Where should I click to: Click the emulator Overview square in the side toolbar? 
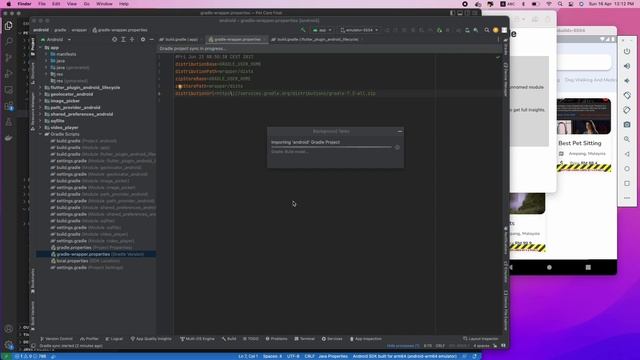click(627, 183)
